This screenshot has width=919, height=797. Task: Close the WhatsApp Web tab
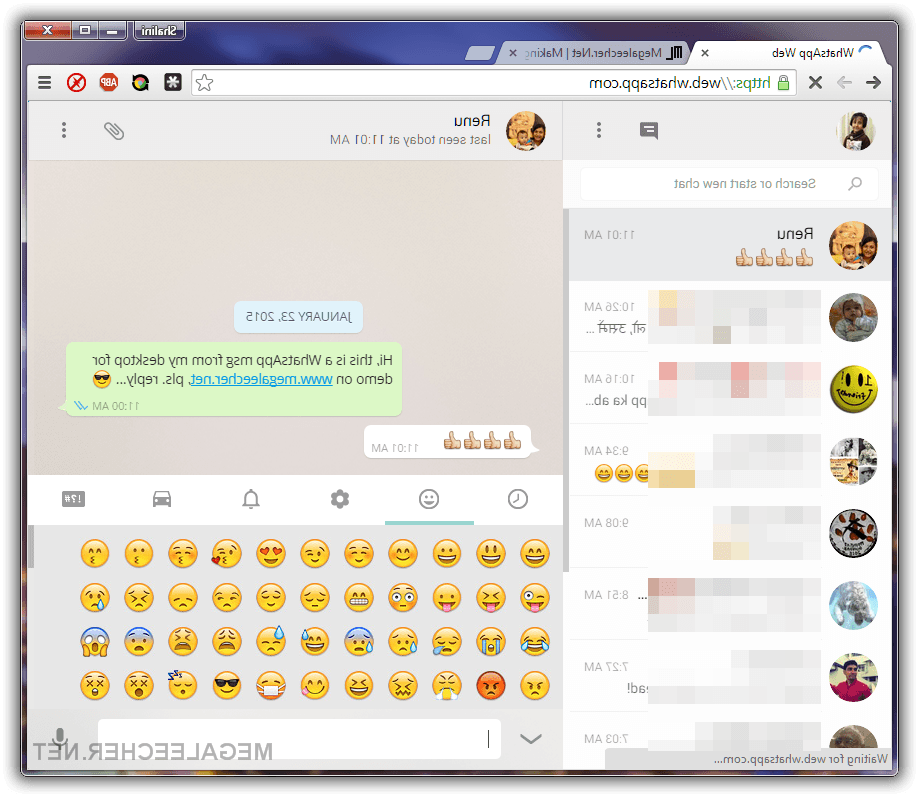(x=705, y=53)
